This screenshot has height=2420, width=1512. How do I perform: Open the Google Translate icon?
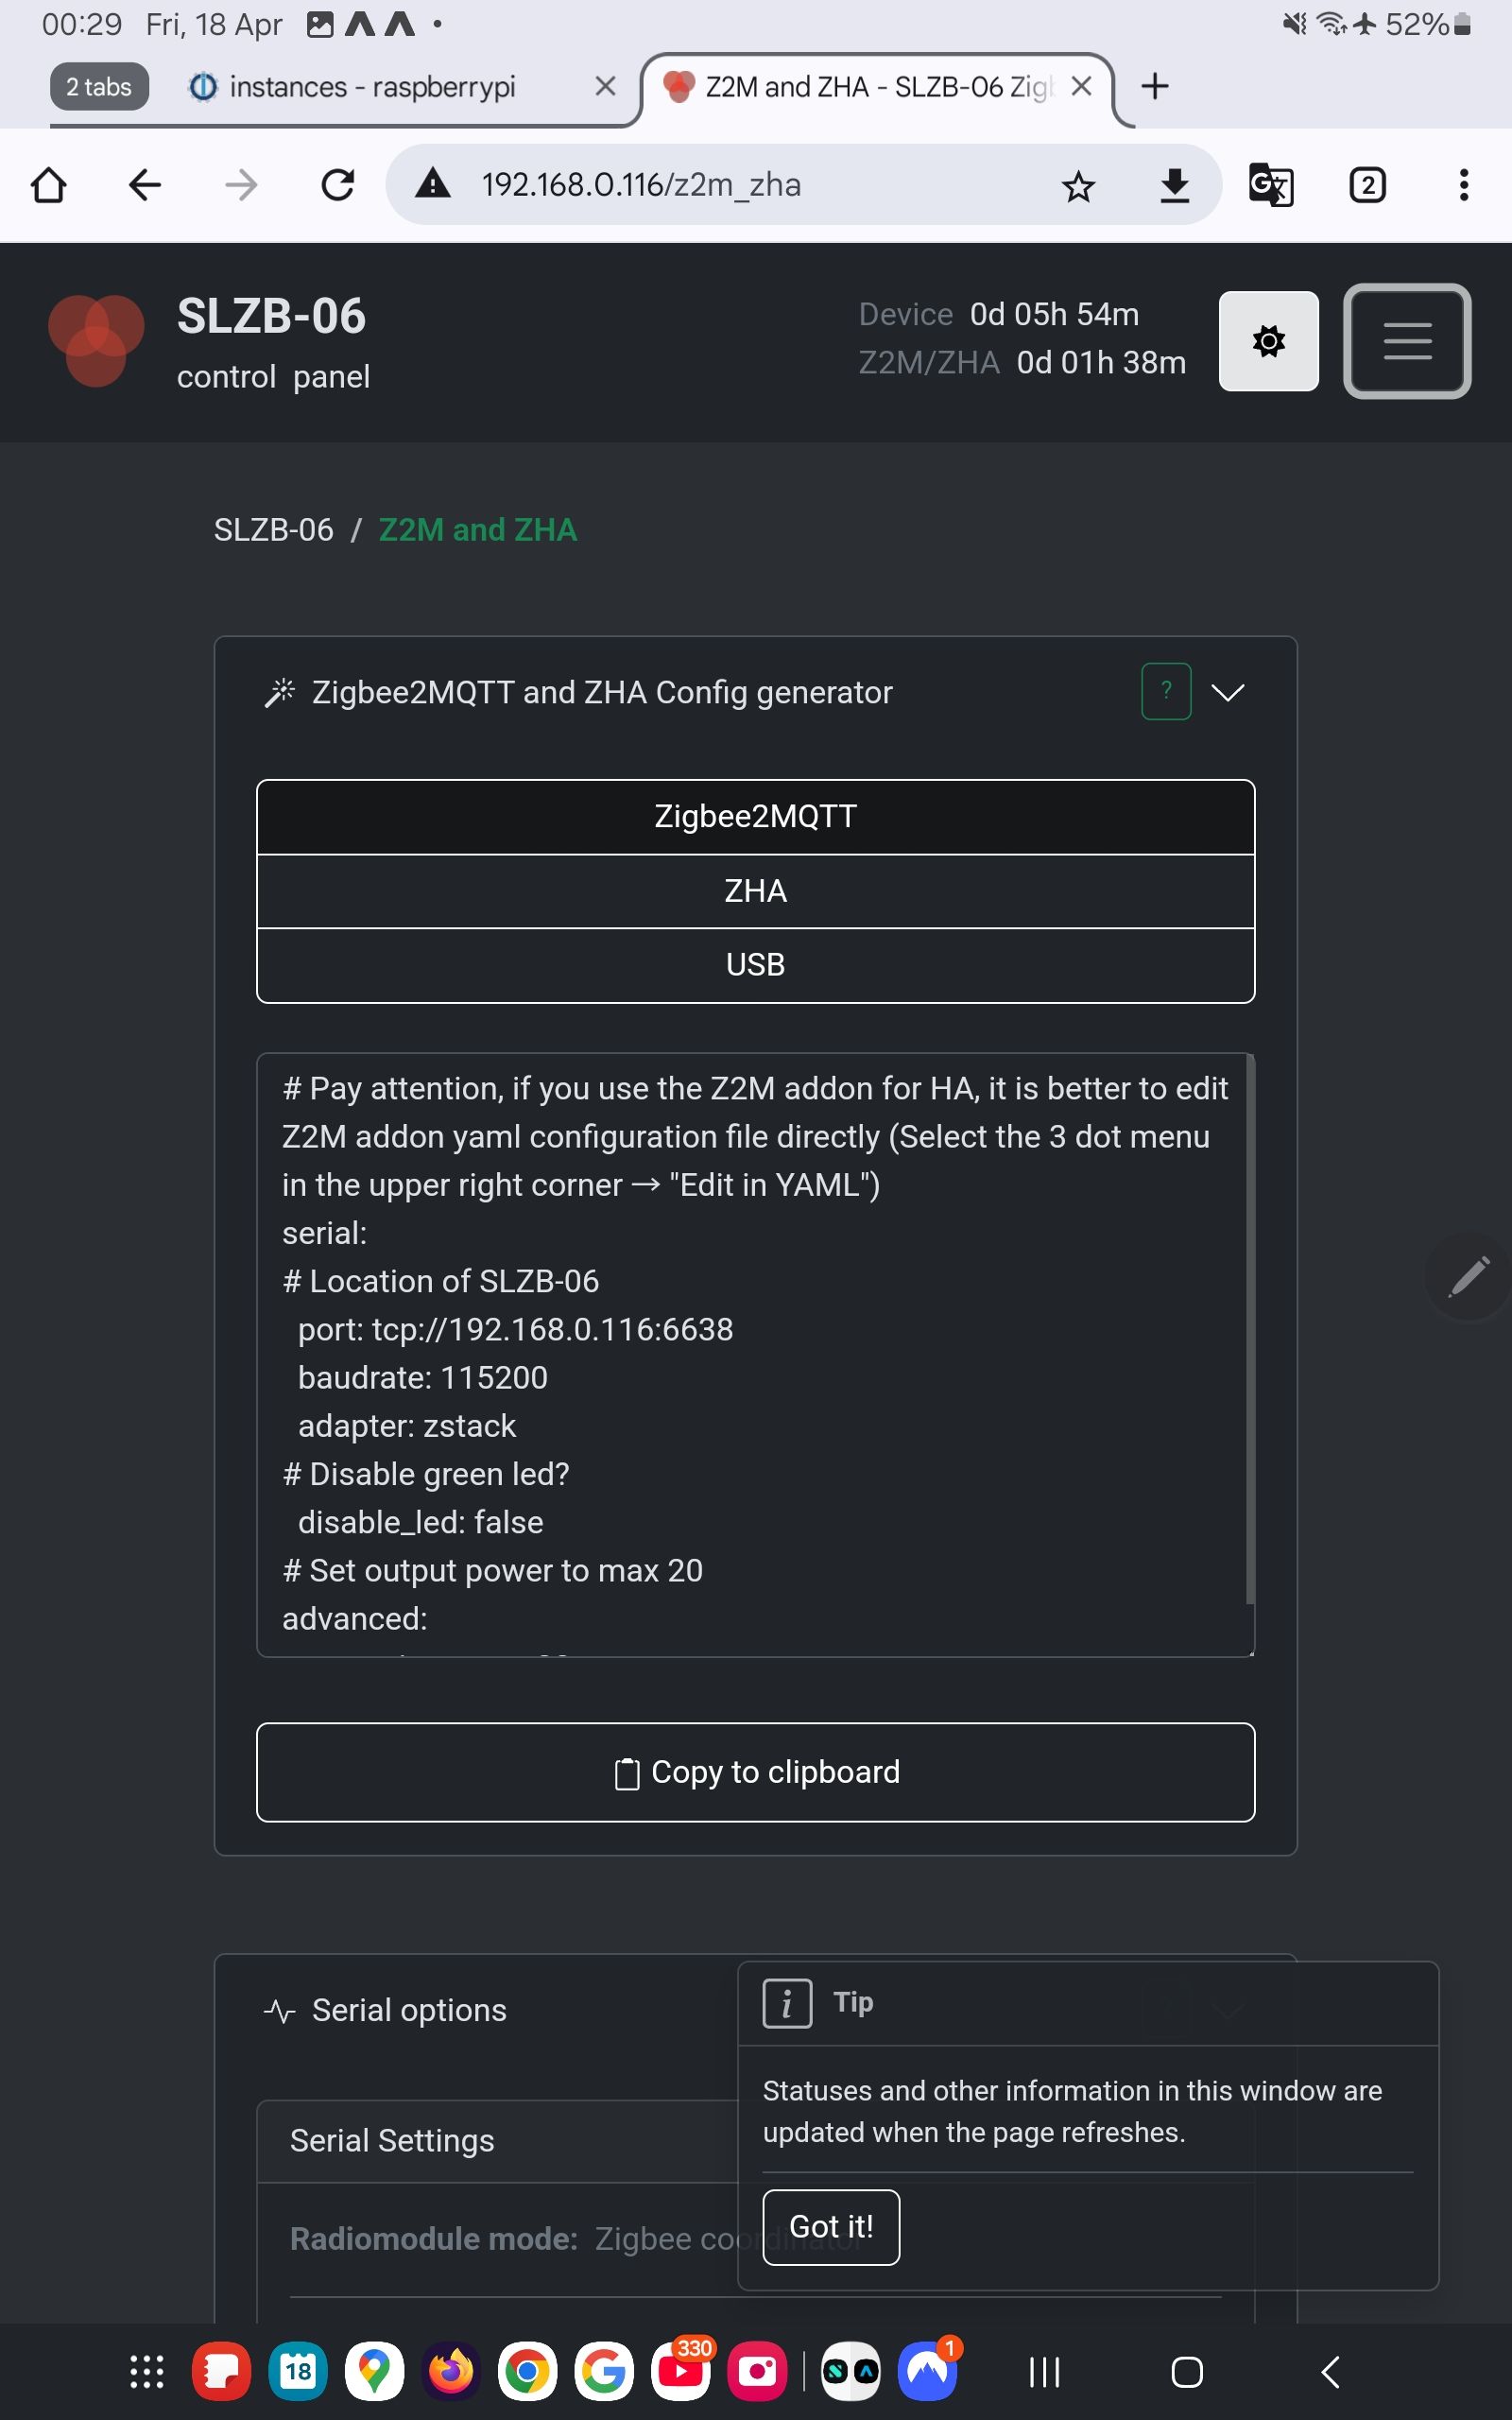[1270, 185]
